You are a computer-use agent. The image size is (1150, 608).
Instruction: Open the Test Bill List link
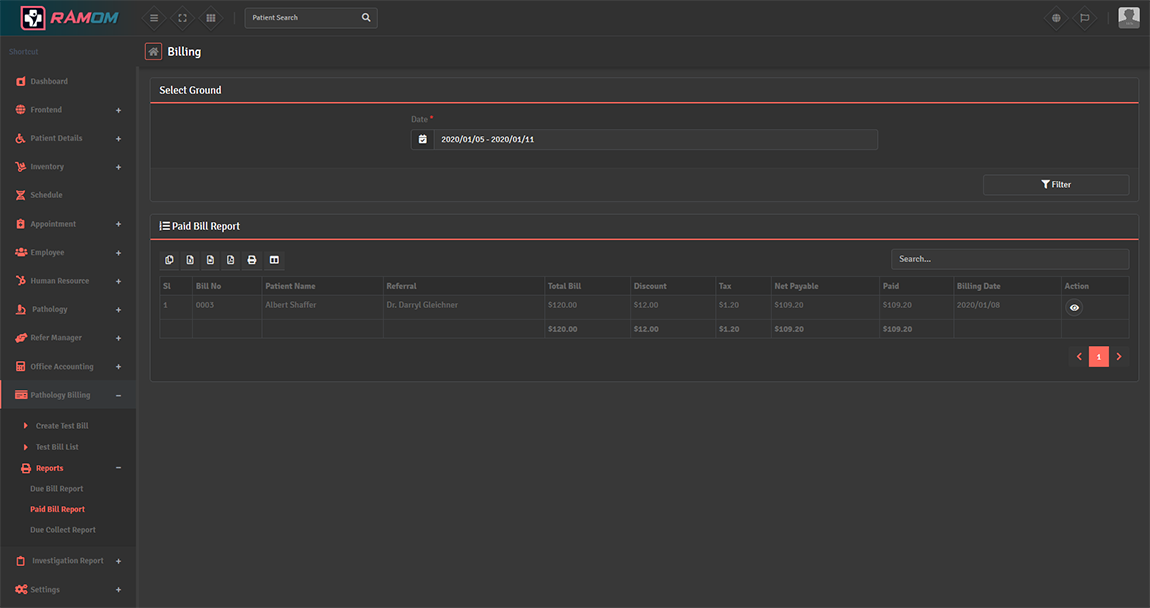tap(57, 447)
